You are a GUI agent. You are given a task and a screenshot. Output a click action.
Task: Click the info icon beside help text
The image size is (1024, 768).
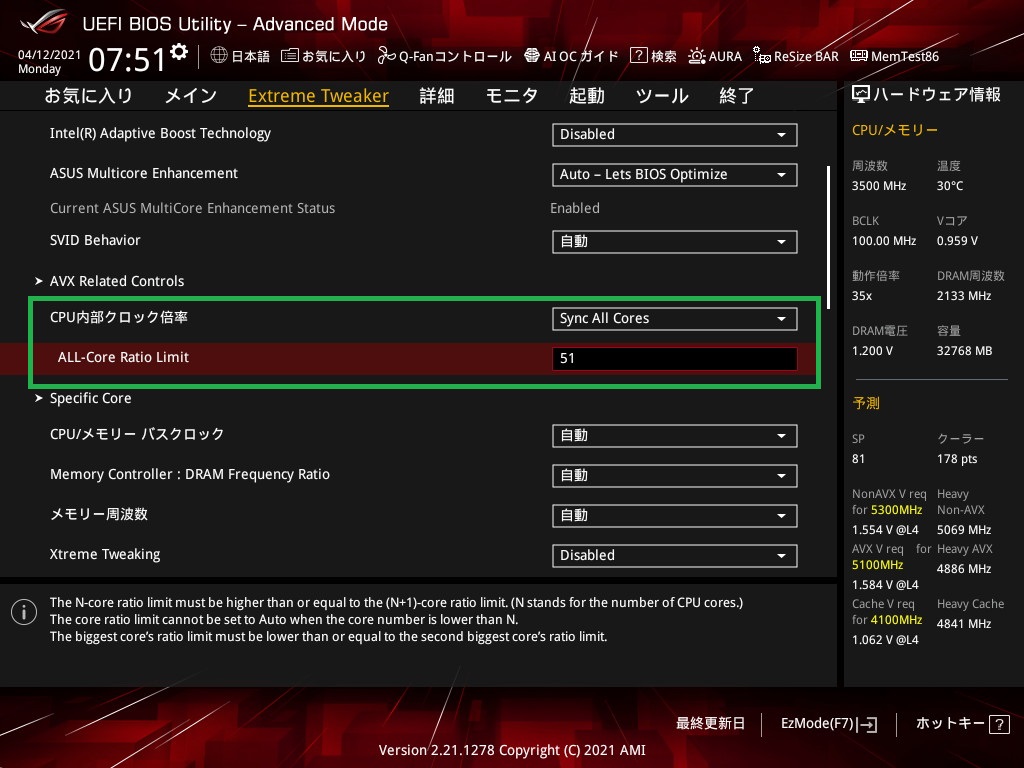(x=24, y=612)
